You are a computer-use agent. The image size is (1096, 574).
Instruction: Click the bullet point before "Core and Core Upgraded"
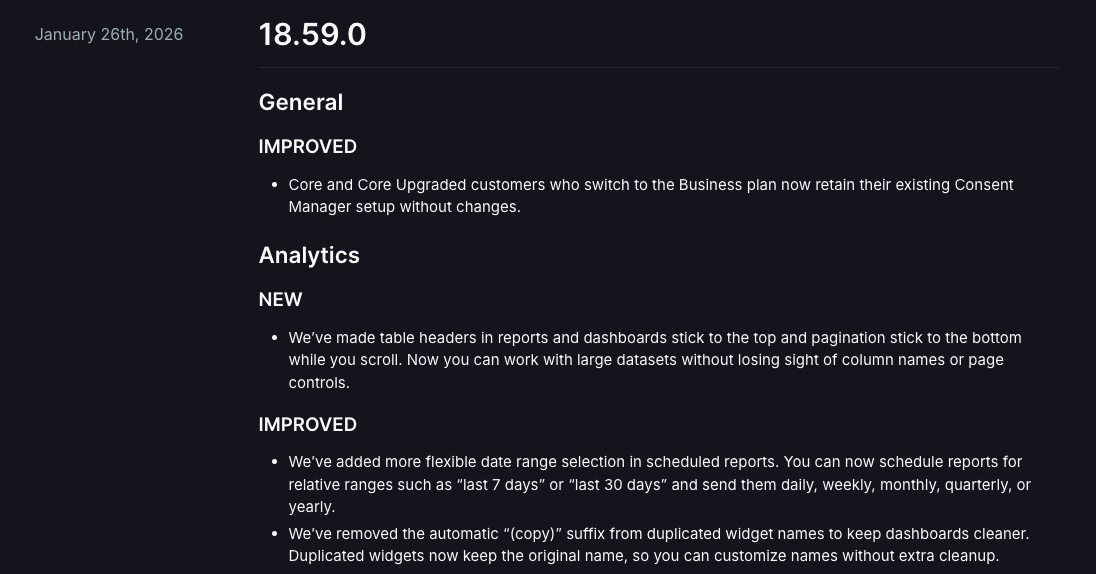(275, 186)
